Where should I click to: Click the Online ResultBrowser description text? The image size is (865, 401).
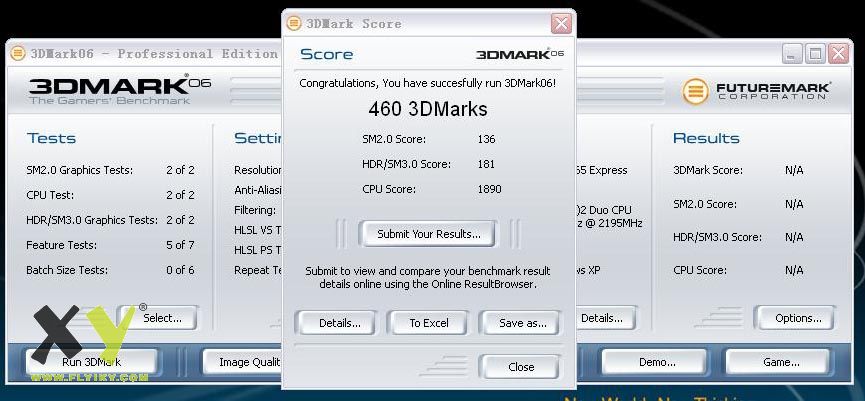[428, 278]
